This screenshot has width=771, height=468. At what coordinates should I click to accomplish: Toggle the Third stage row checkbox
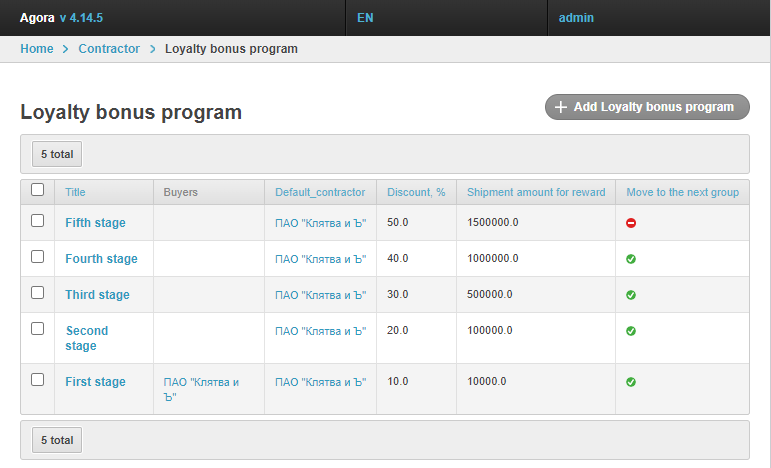point(38,293)
